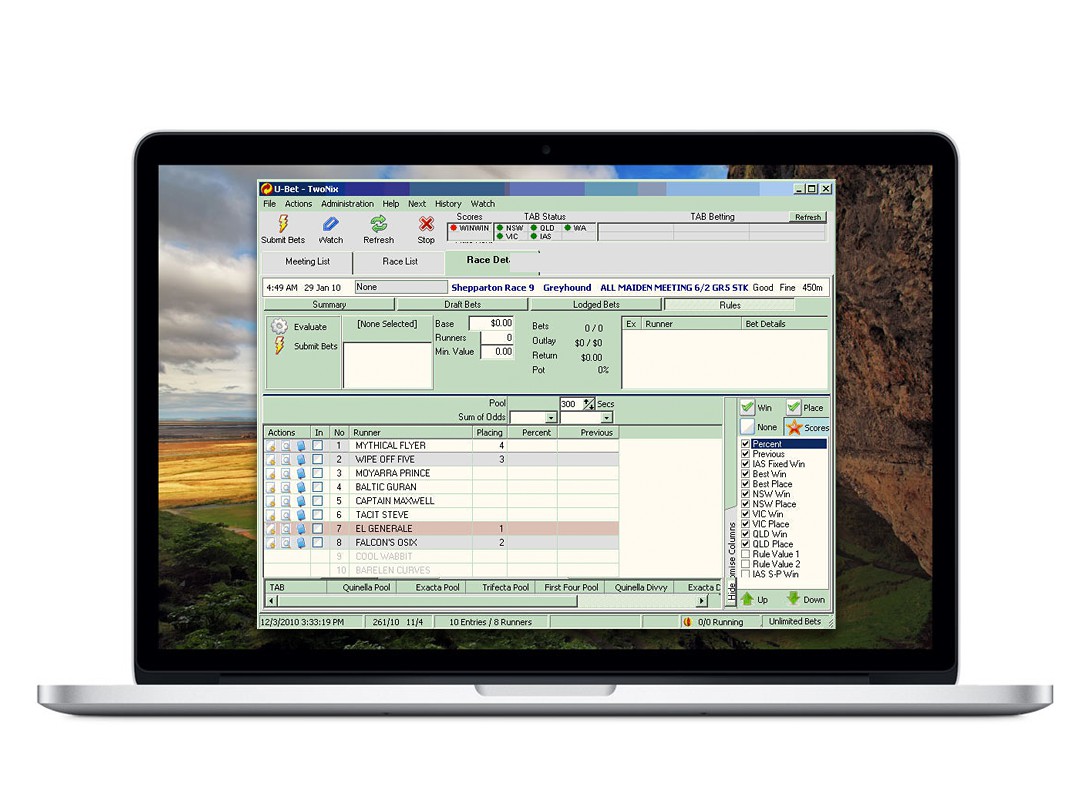
Task: Click the Submit Bets lightning icon below Evaluate
Action: (279, 345)
